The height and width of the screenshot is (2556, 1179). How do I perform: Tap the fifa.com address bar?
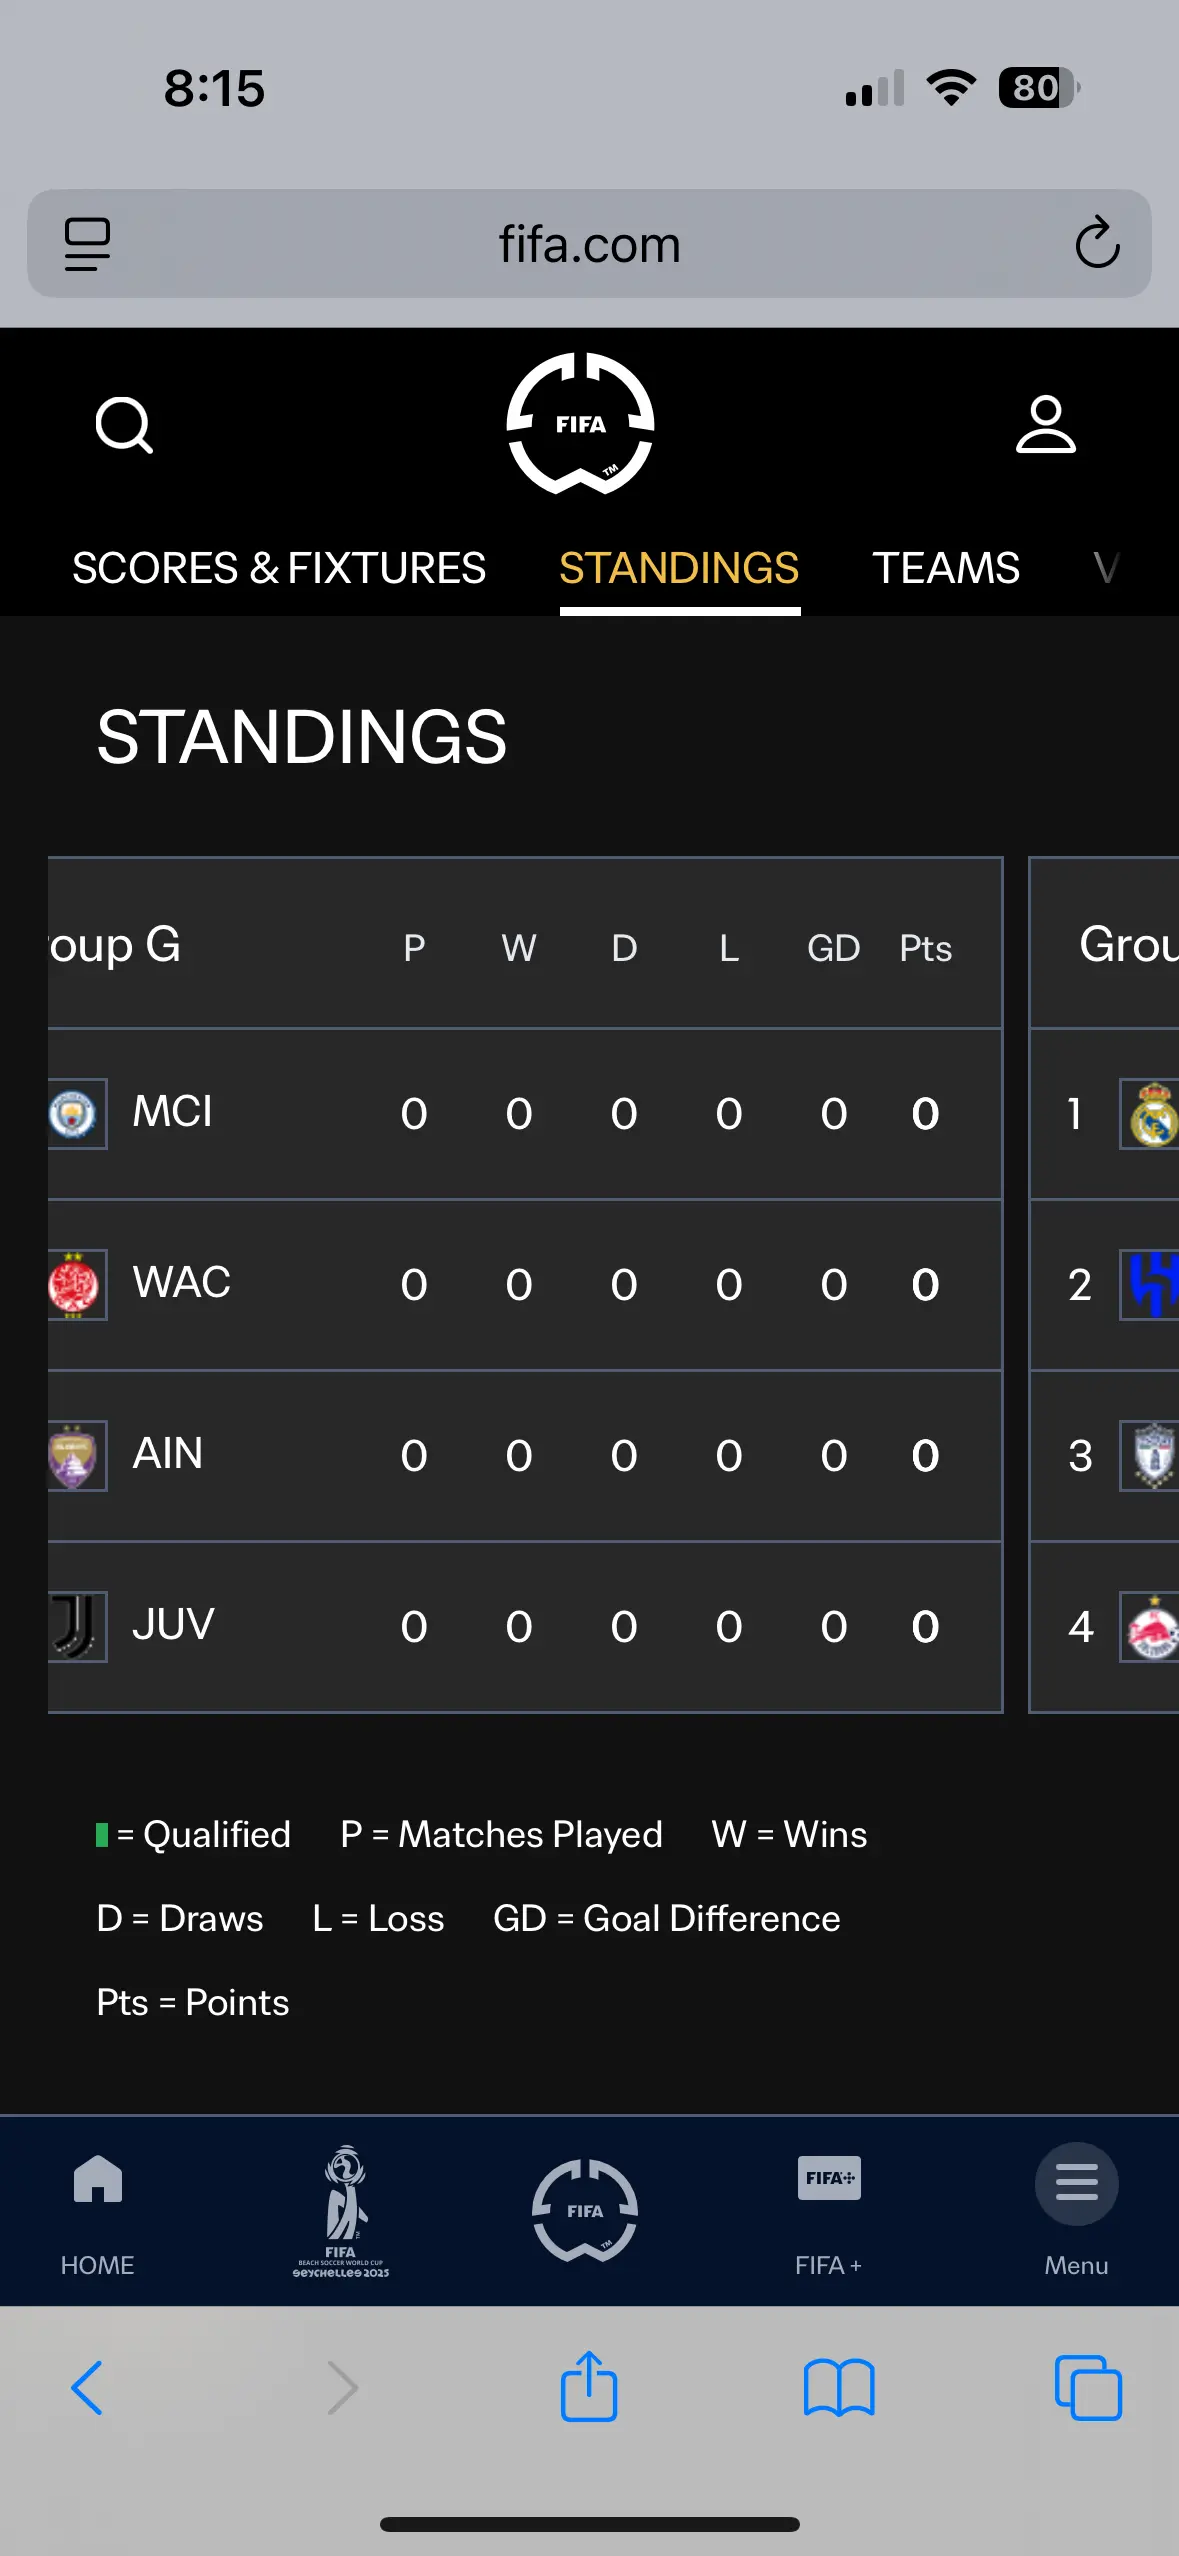coord(589,244)
